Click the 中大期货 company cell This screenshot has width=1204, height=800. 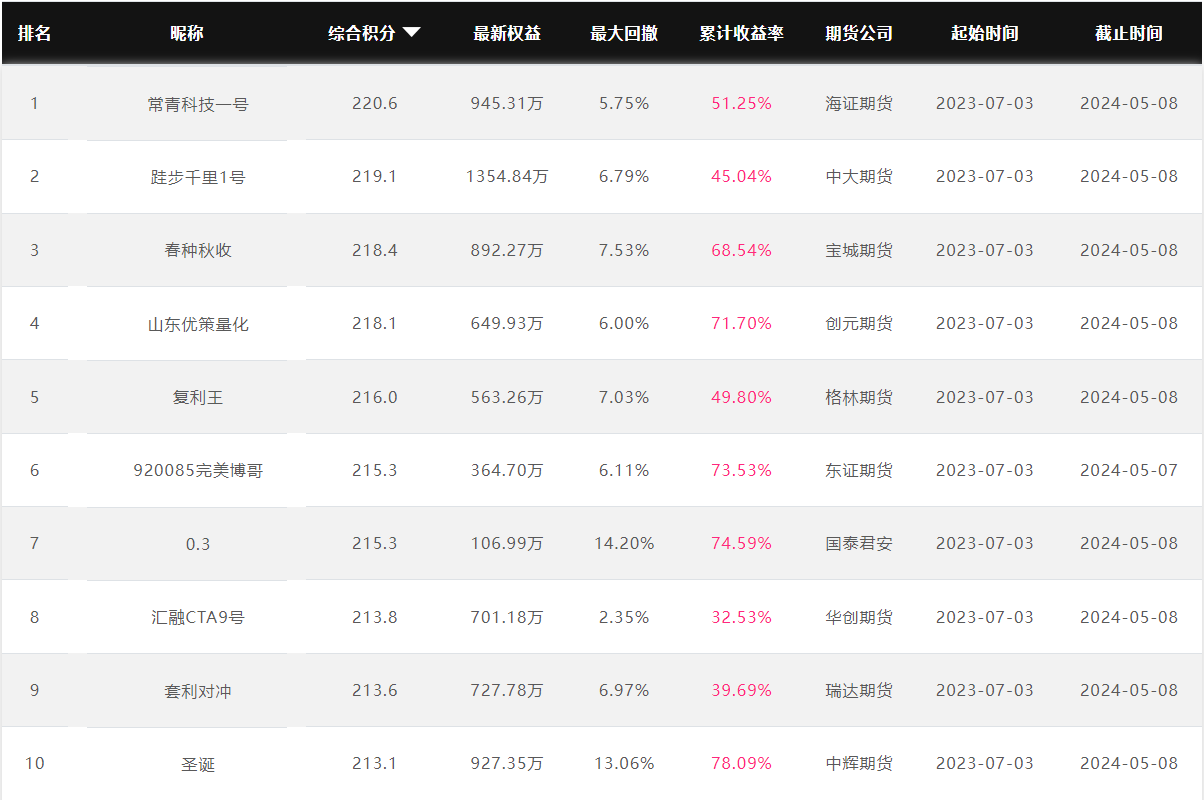click(x=859, y=176)
